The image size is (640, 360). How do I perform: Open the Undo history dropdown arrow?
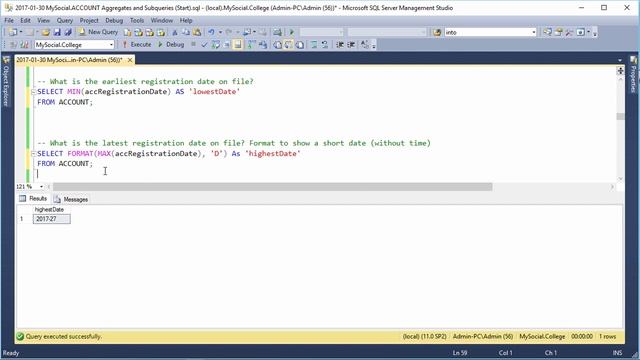point(220,32)
